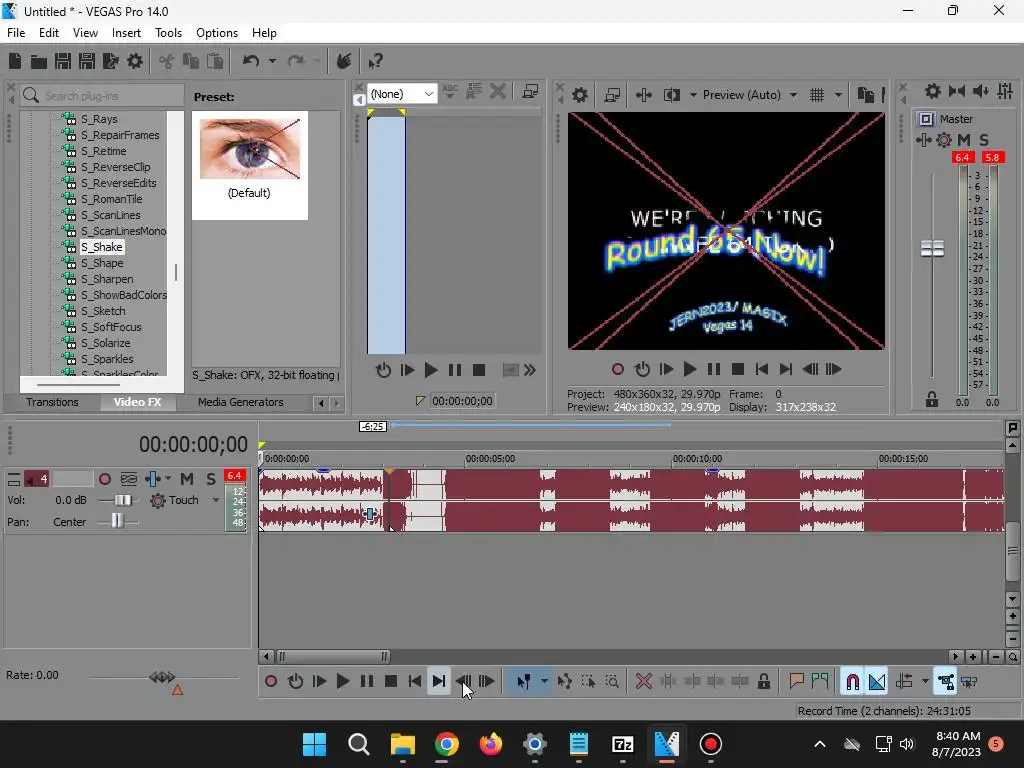Open the File menu

(16, 33)
